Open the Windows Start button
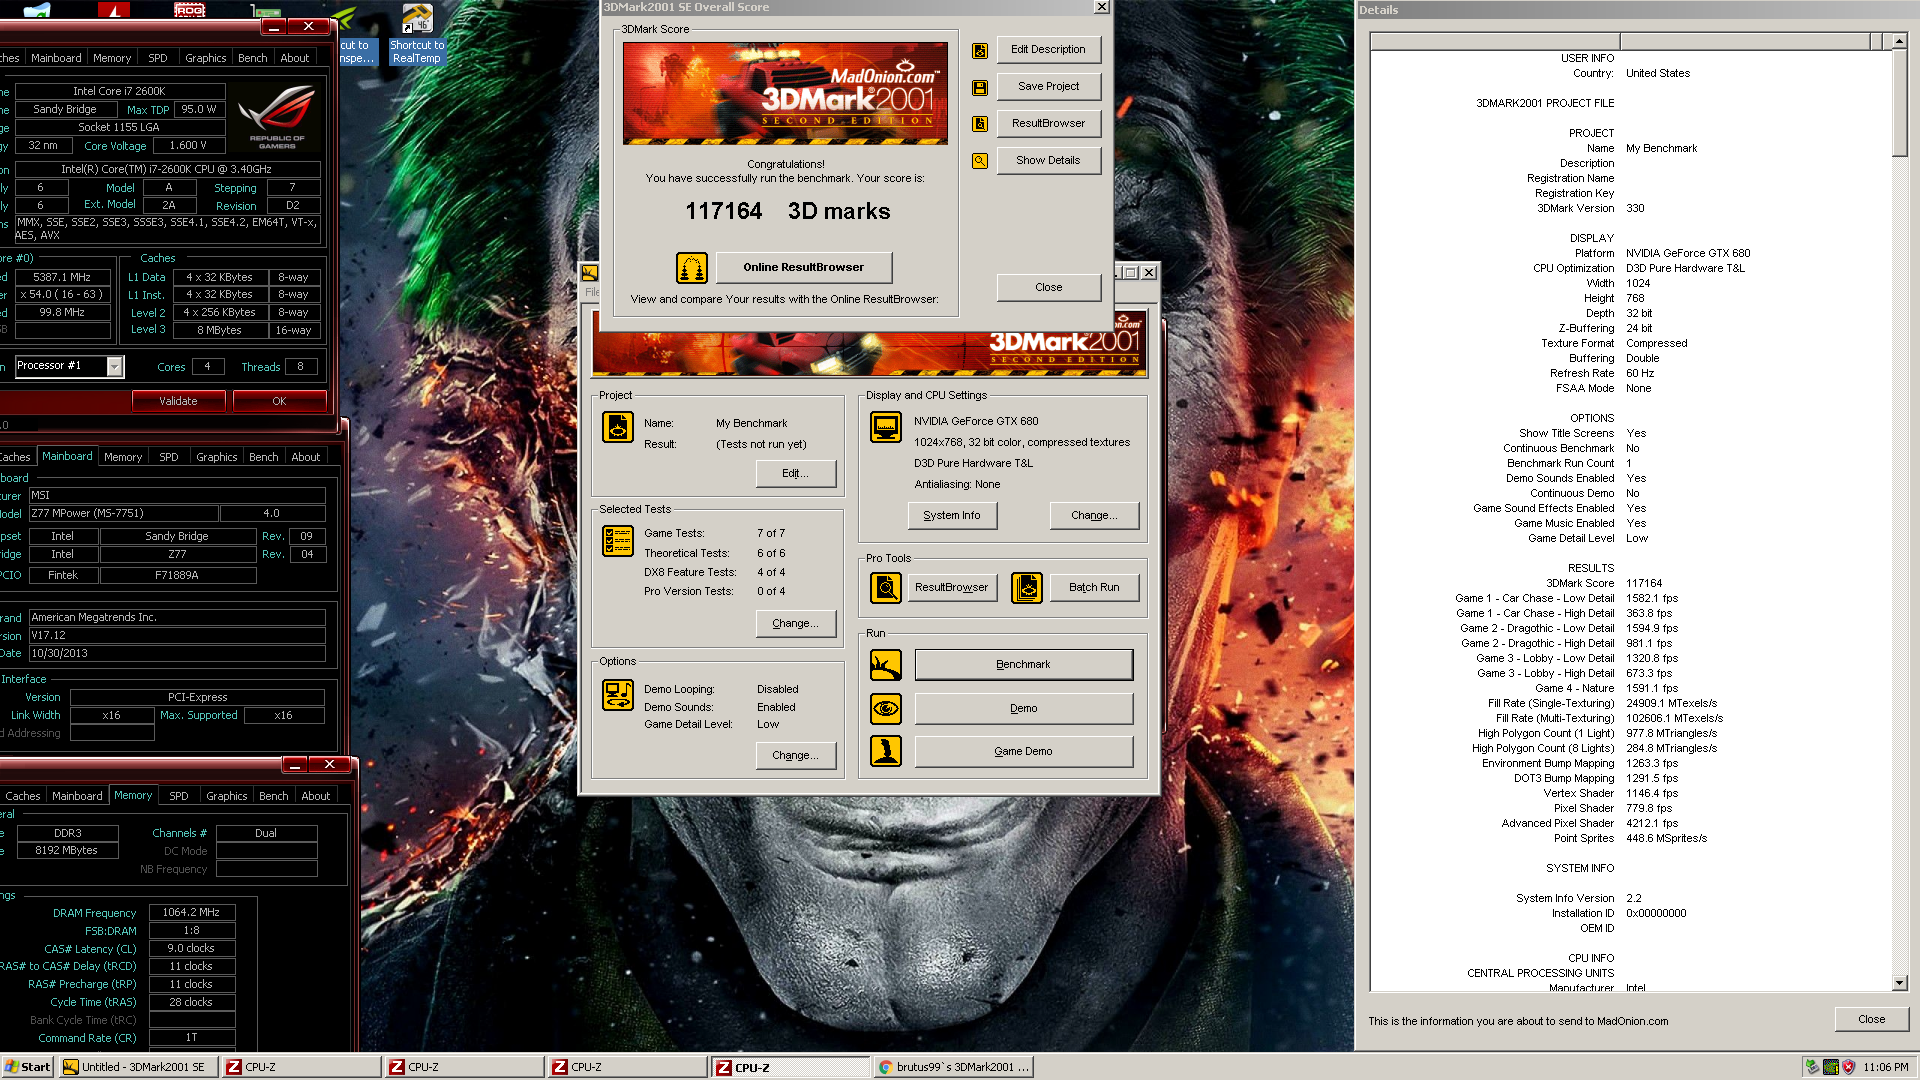The image size is (1920, 1080). (27, 1067)
